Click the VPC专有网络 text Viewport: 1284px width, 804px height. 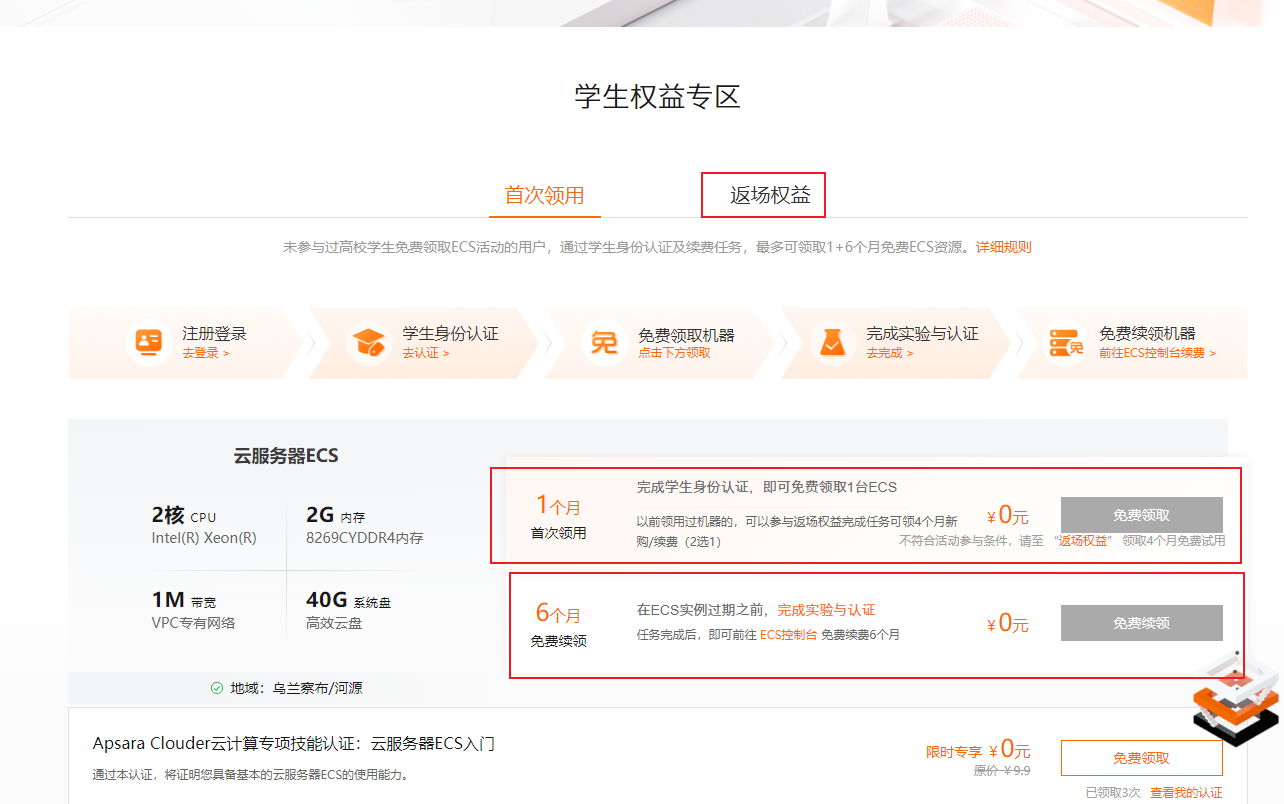click(193, 623)
